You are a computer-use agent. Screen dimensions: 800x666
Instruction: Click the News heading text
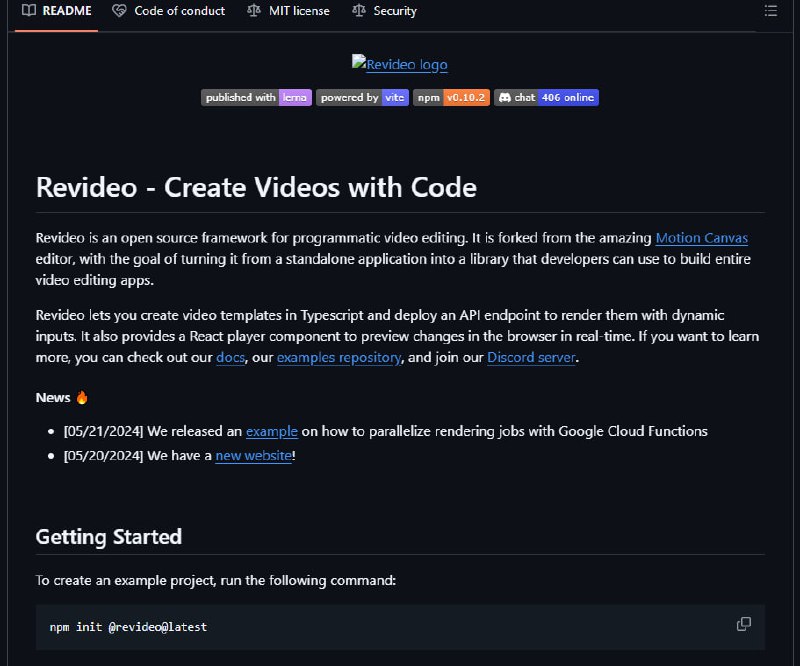click(53, 397)
